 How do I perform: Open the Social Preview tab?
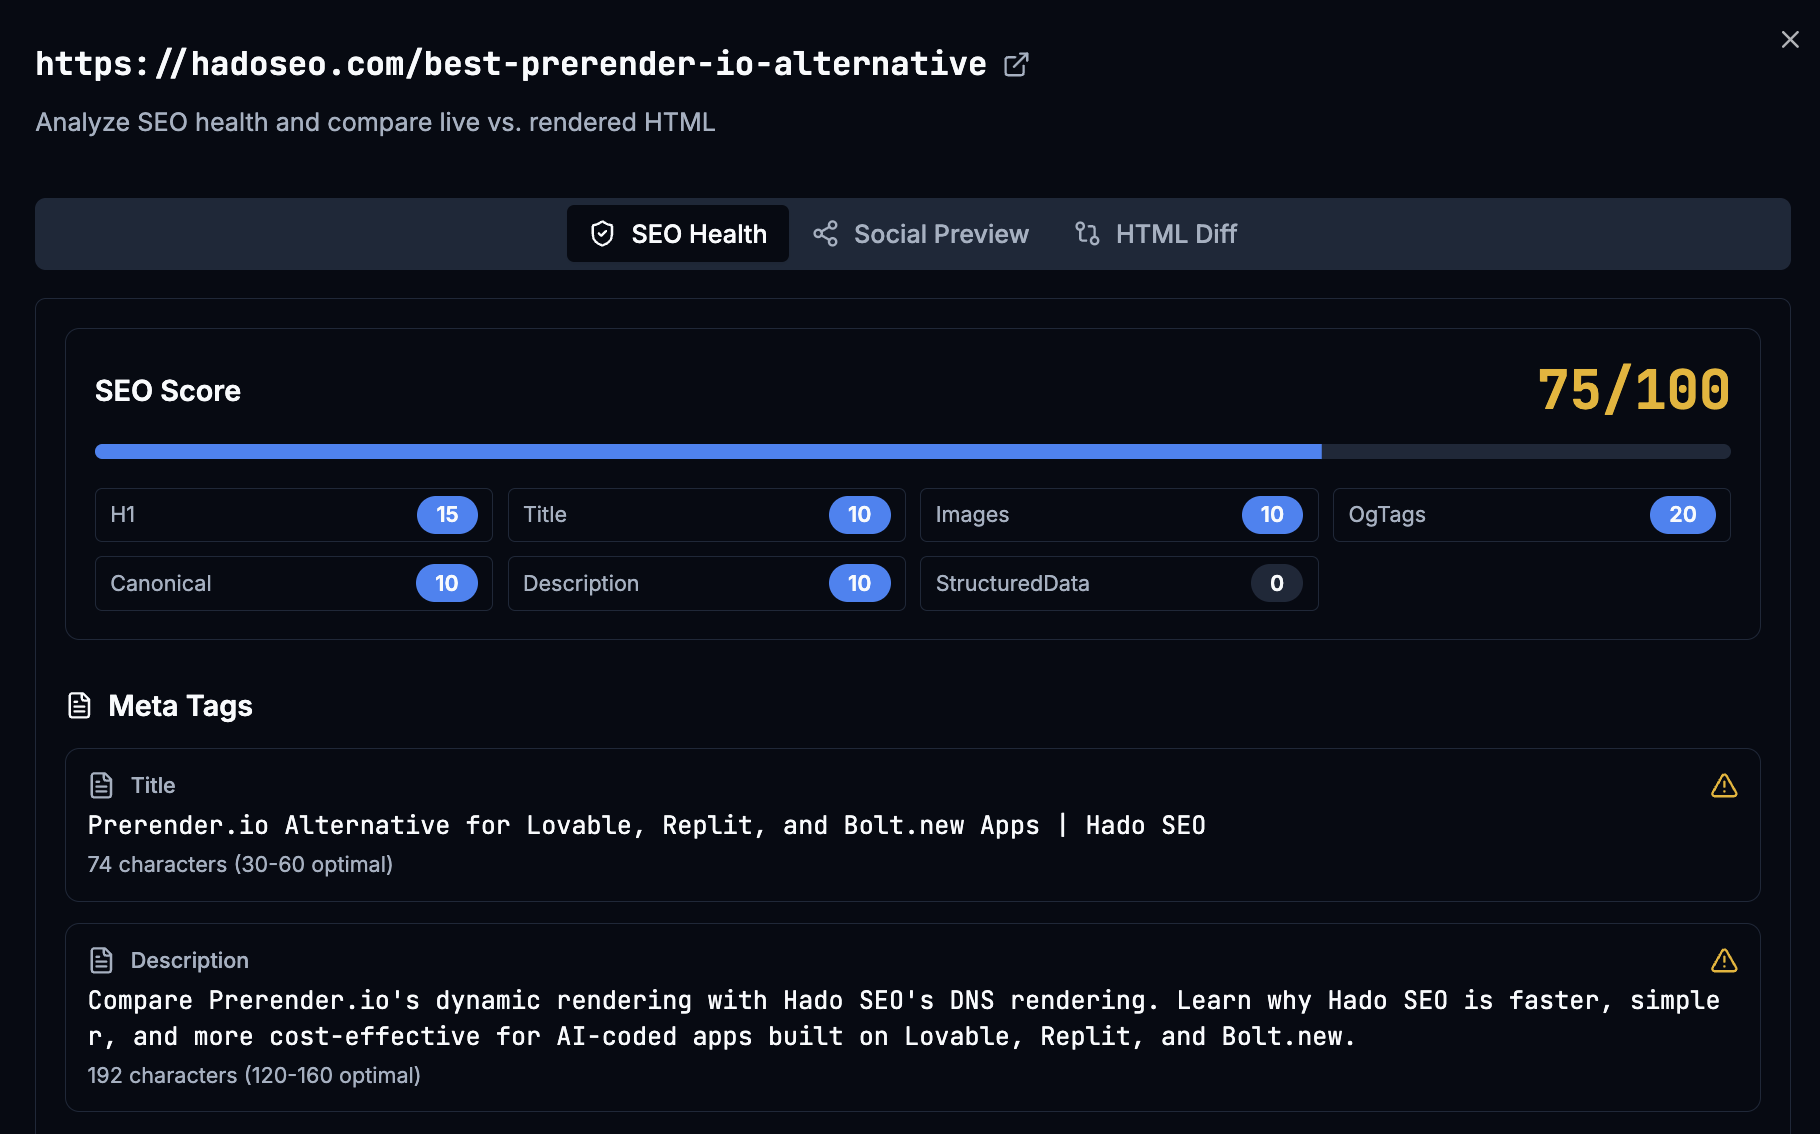921,234
